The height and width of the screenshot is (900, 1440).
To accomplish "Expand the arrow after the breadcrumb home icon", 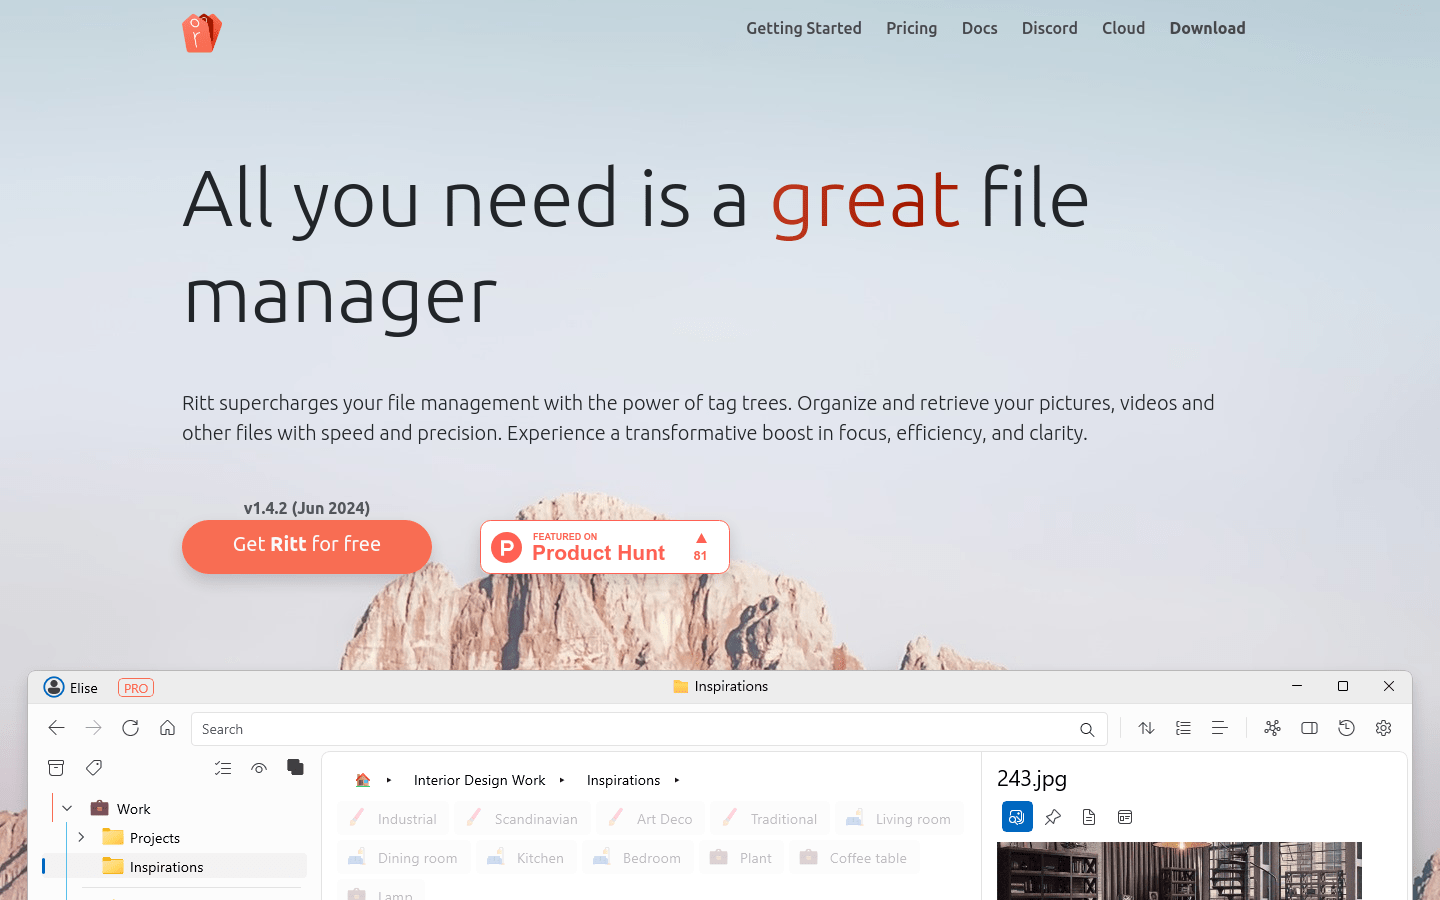I will 389,780.
